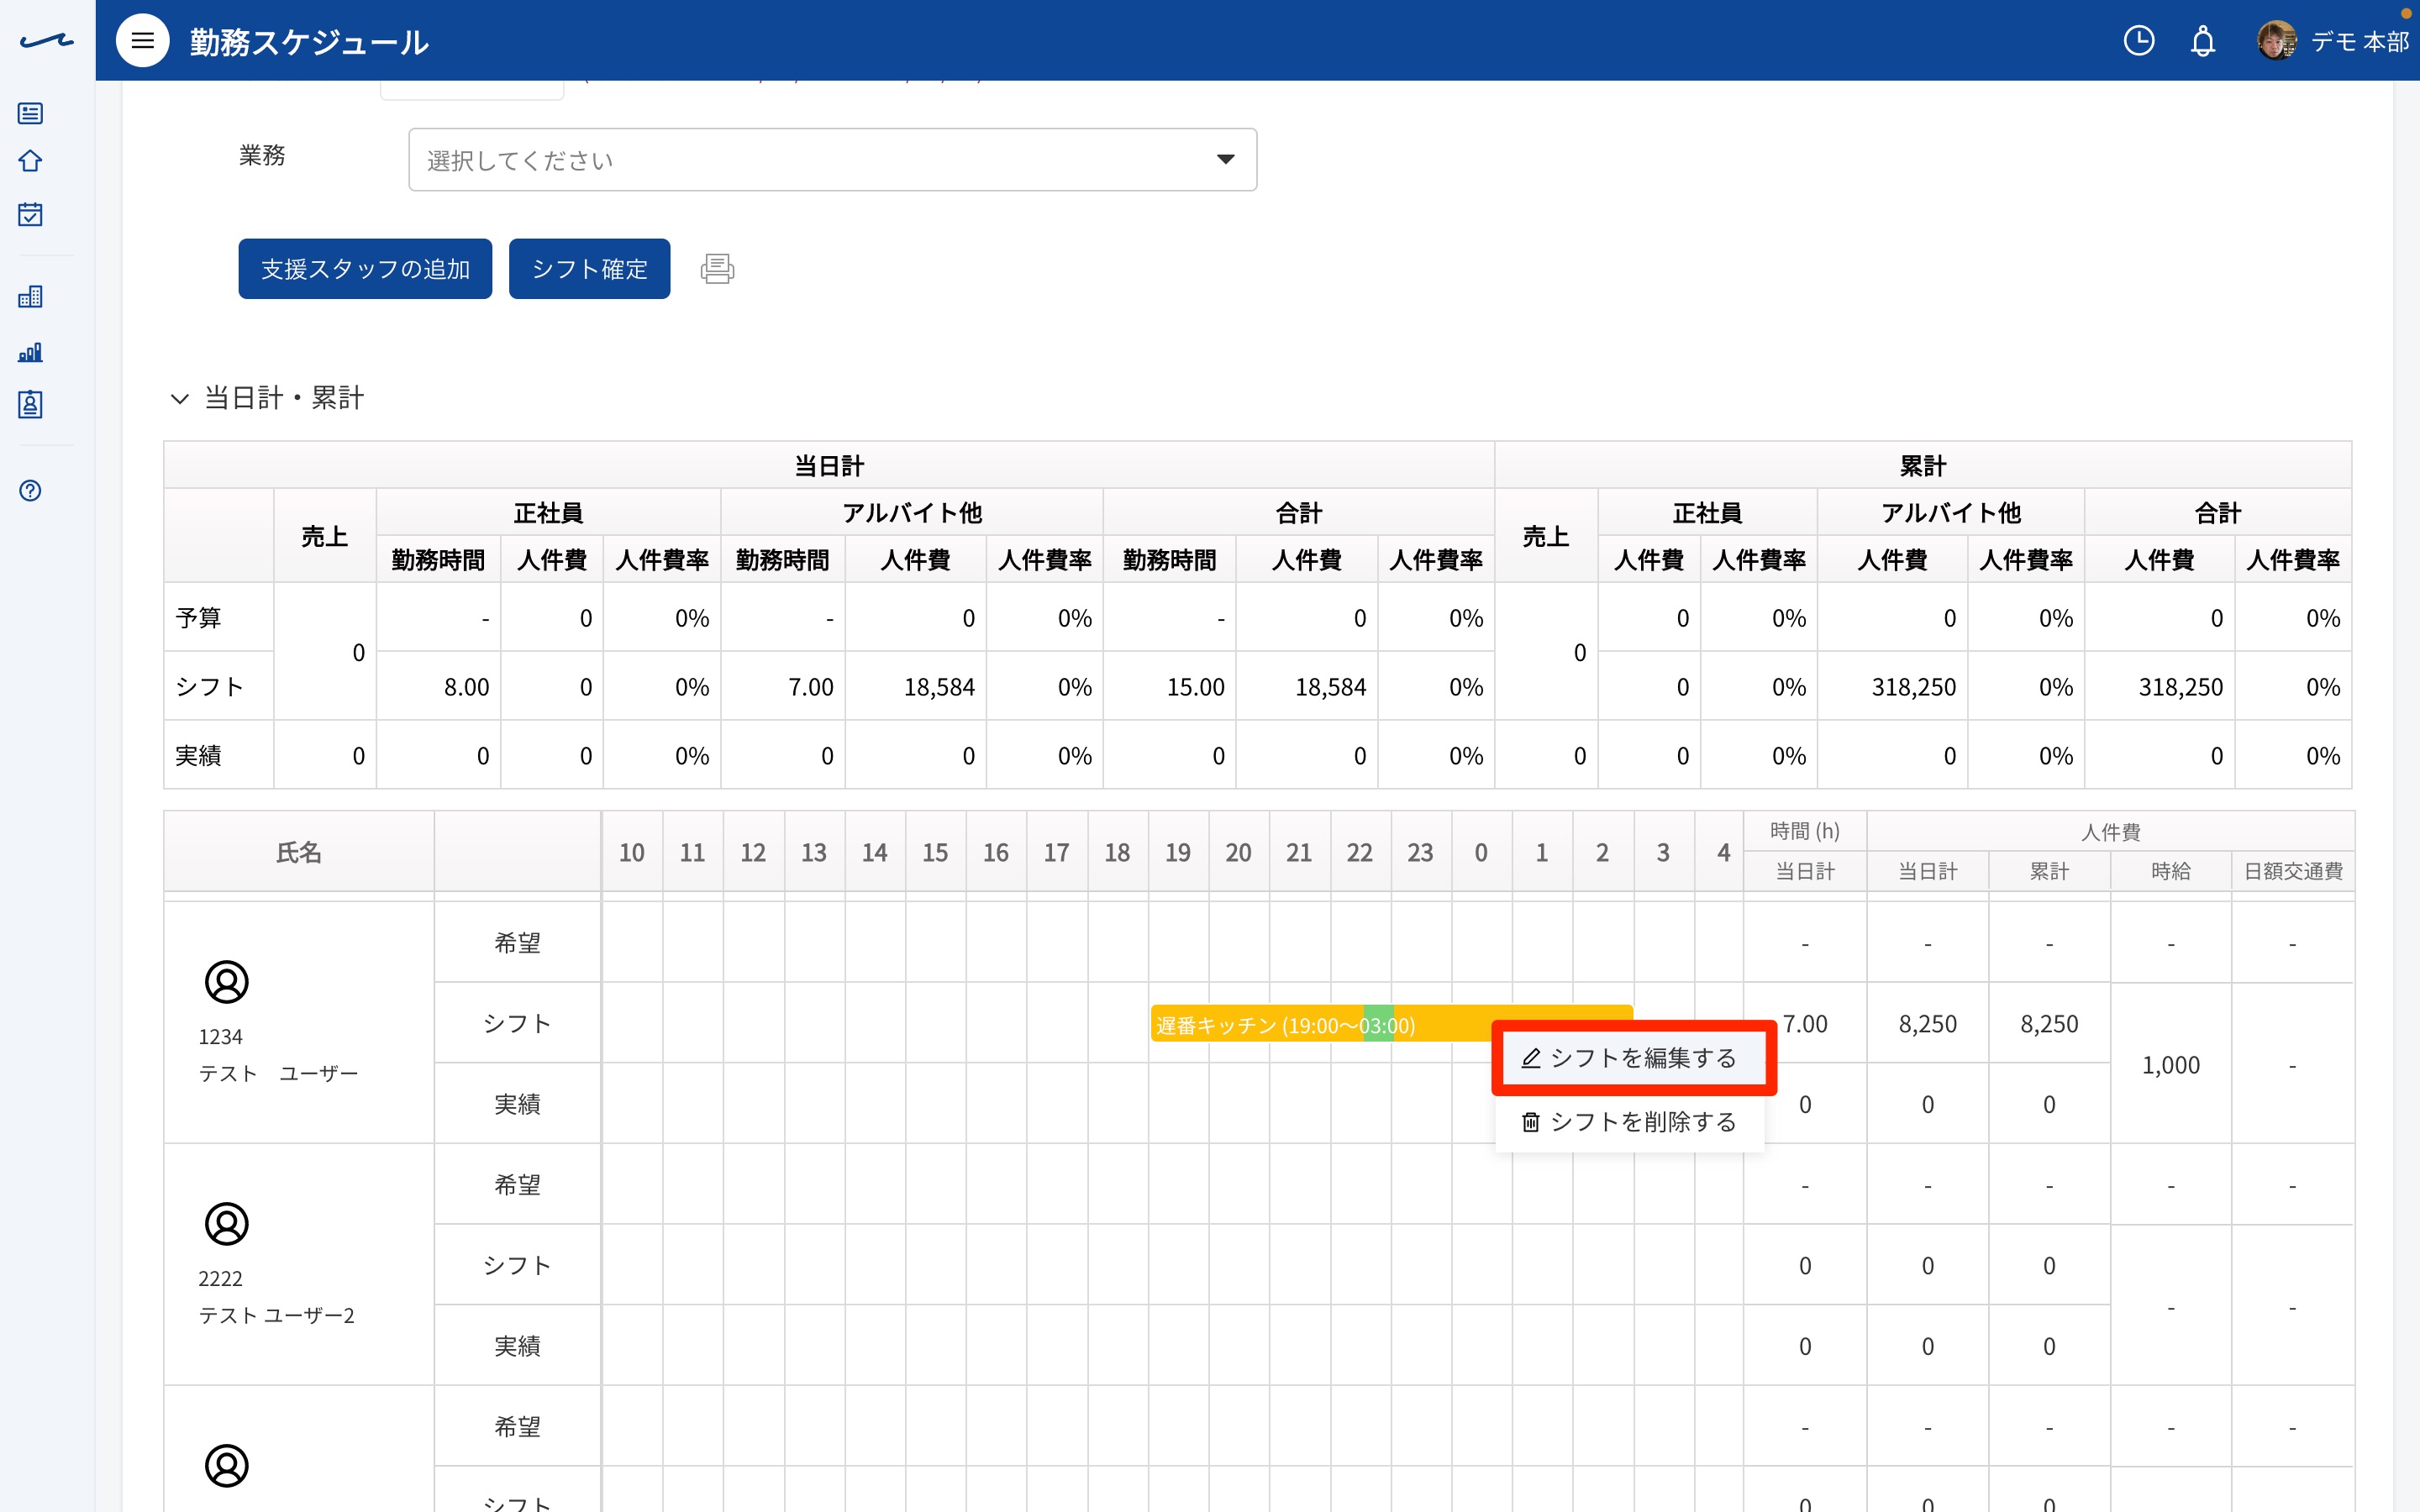Go to the home icon in the sidebar

click(x=31, y=161)
